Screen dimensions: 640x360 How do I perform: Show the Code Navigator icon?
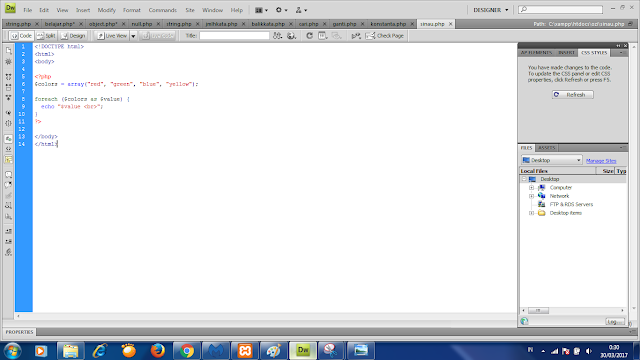pyautogui.click(x=9, y=62)
